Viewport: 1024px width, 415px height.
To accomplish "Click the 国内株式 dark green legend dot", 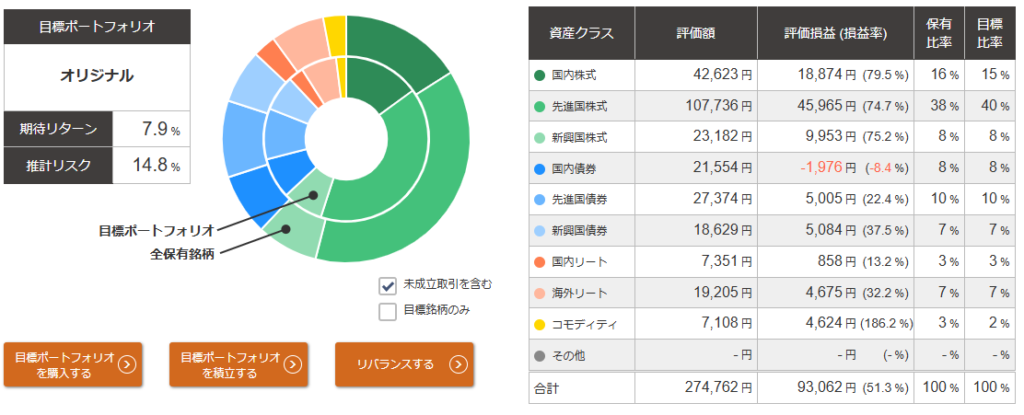I will coord(541,75).
